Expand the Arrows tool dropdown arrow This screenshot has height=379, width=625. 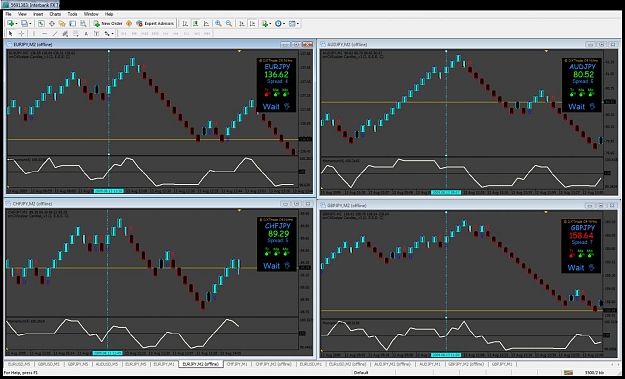click(113, 33)
